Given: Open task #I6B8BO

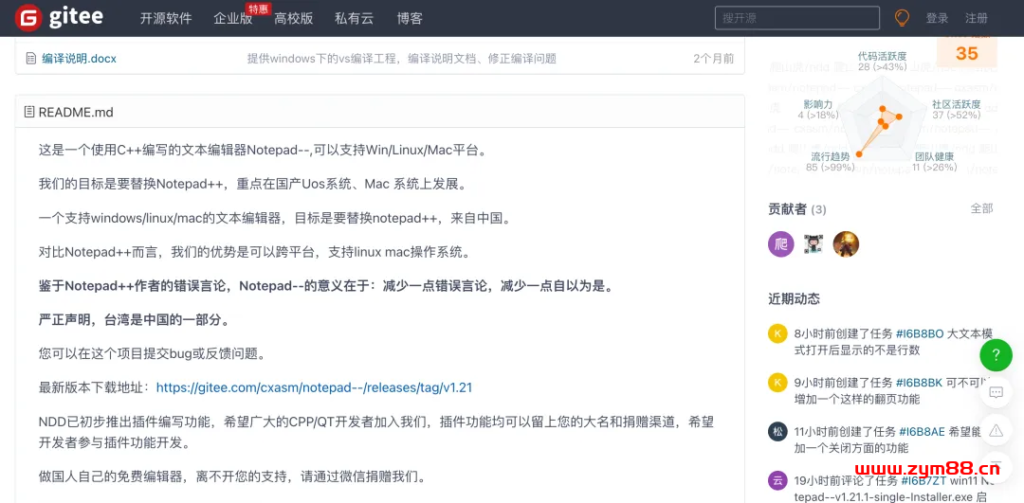Looking at the screenshot, I should (920, 334).
